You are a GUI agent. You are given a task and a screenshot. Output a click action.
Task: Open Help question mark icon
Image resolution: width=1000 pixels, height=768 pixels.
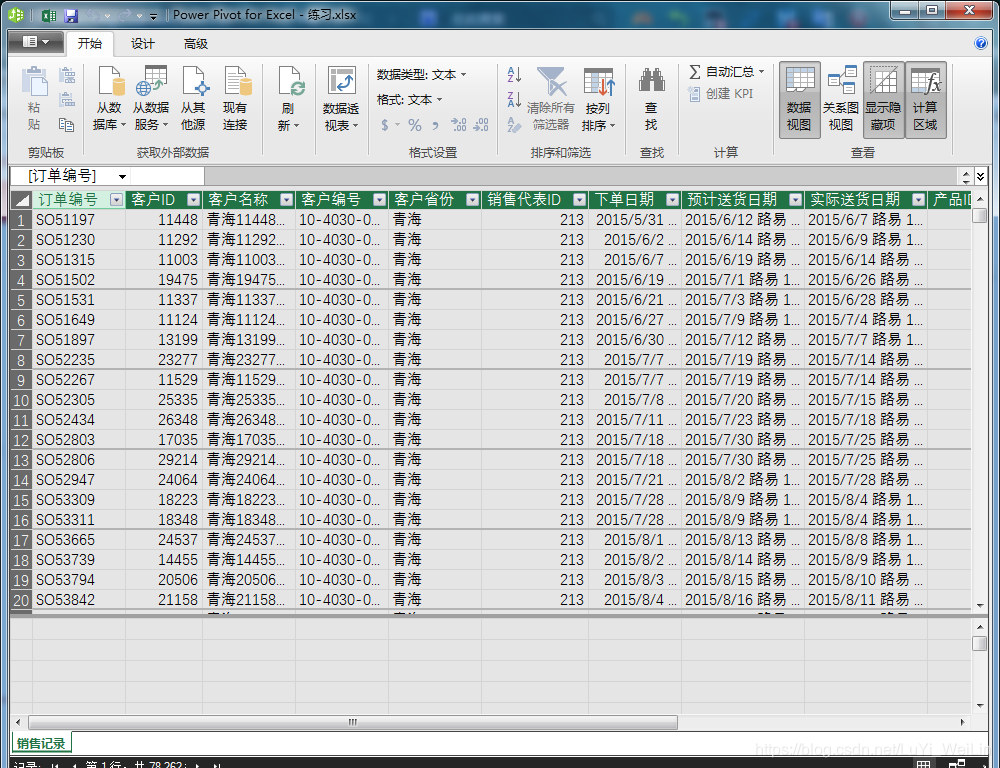981,43
